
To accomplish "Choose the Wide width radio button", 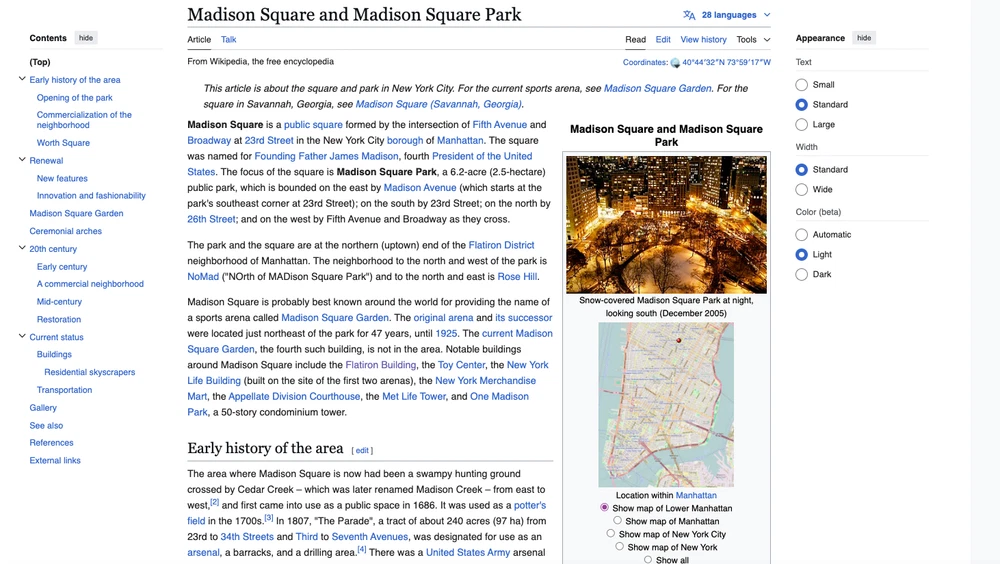I will pyautogui.click(x=802, y=190).
